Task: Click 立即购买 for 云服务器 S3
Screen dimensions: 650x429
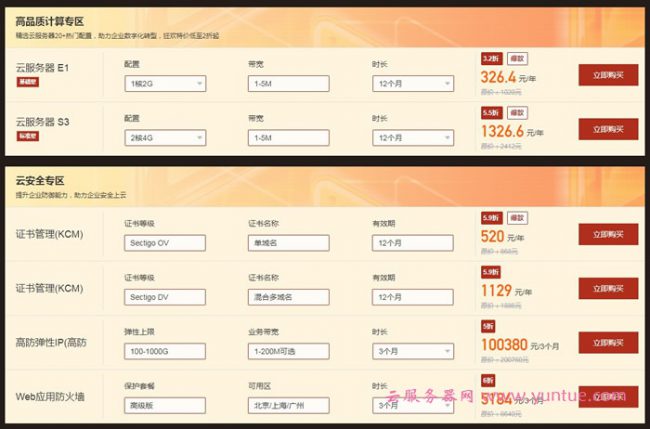Action: [x=608, y=129]
